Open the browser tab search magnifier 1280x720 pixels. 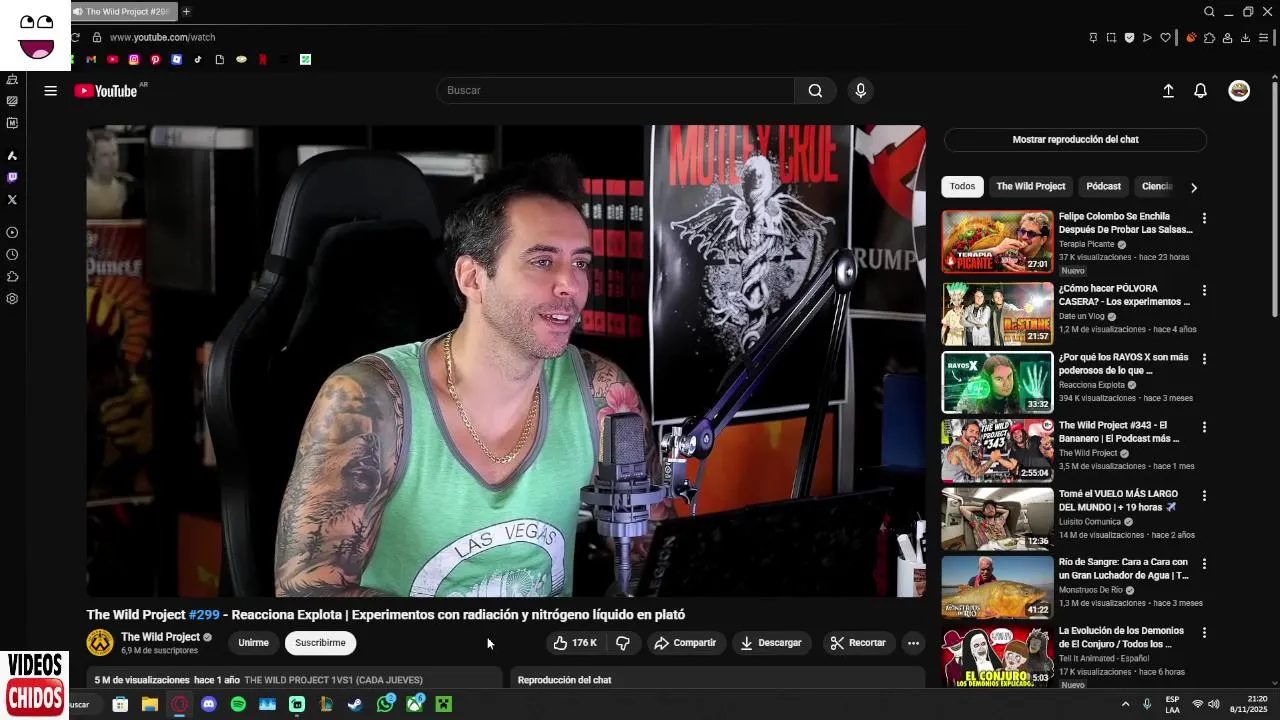pyautogui.click(x=1209, y=12)
